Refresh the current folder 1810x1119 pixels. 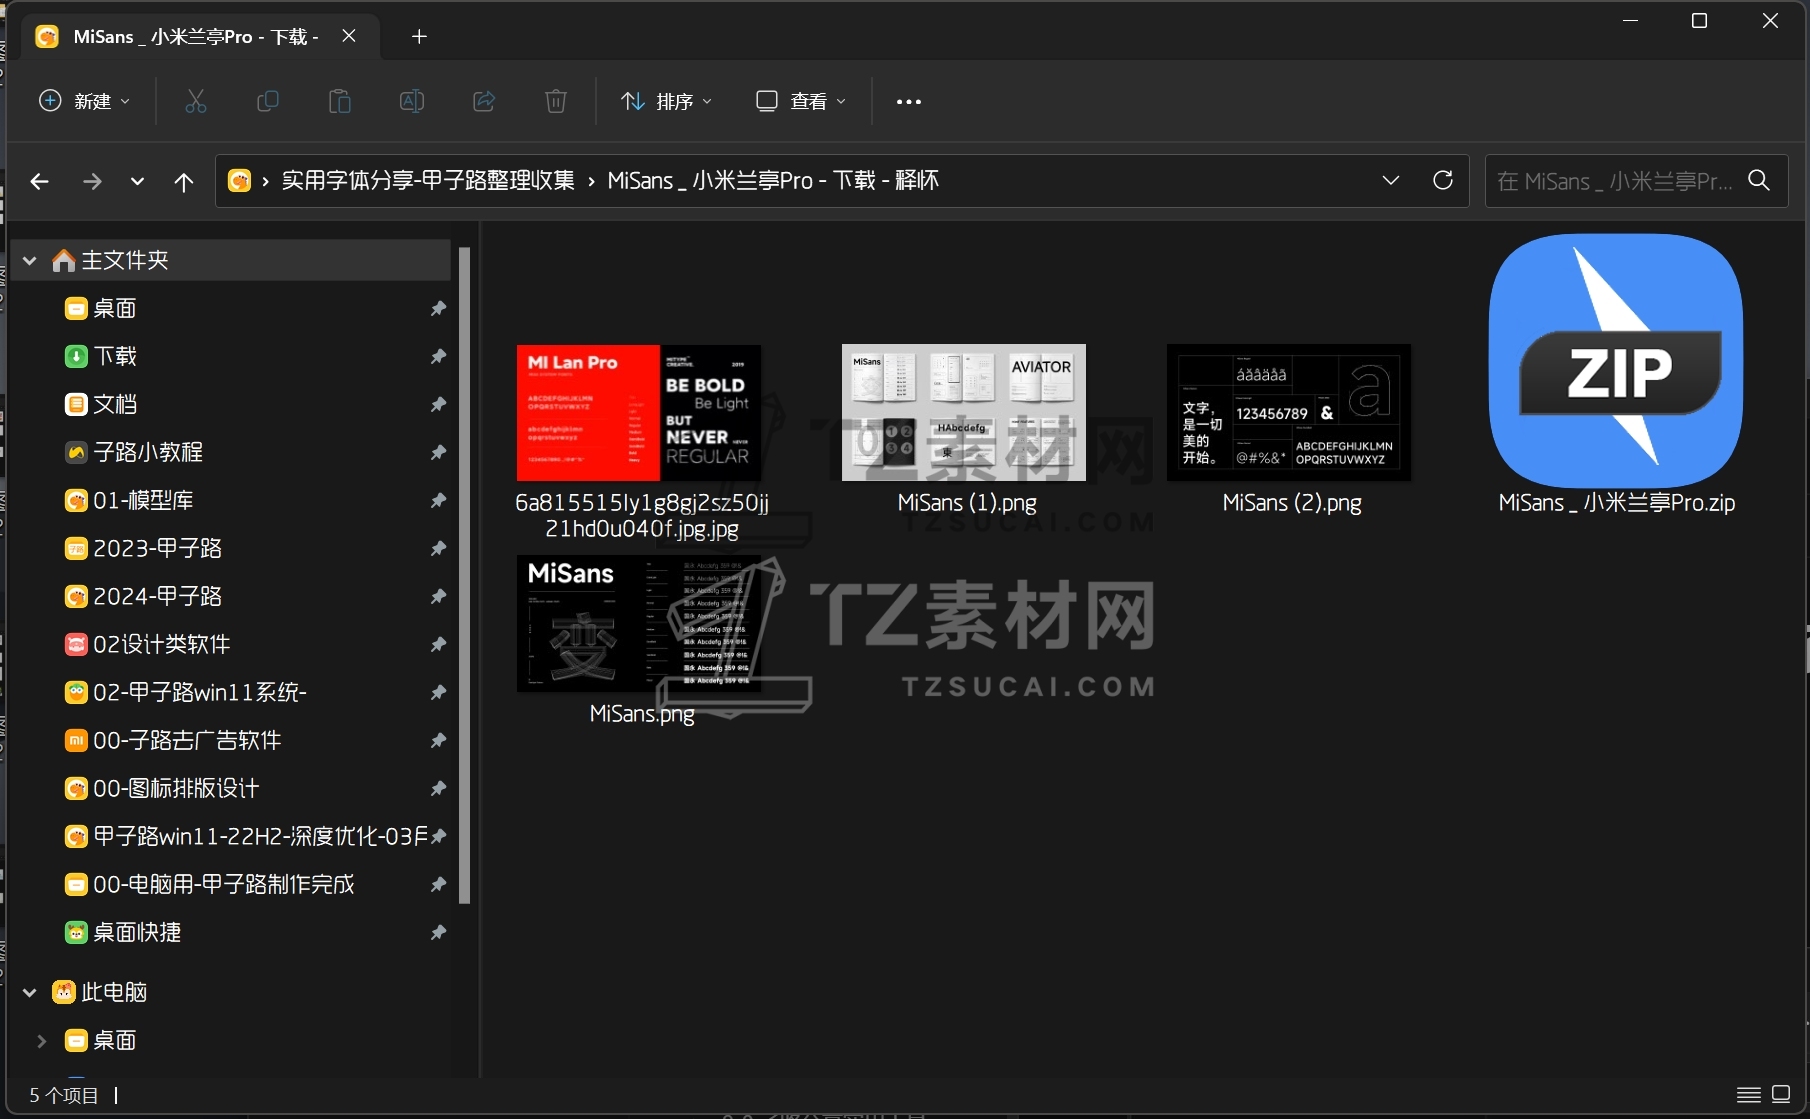coord(1443,180)
